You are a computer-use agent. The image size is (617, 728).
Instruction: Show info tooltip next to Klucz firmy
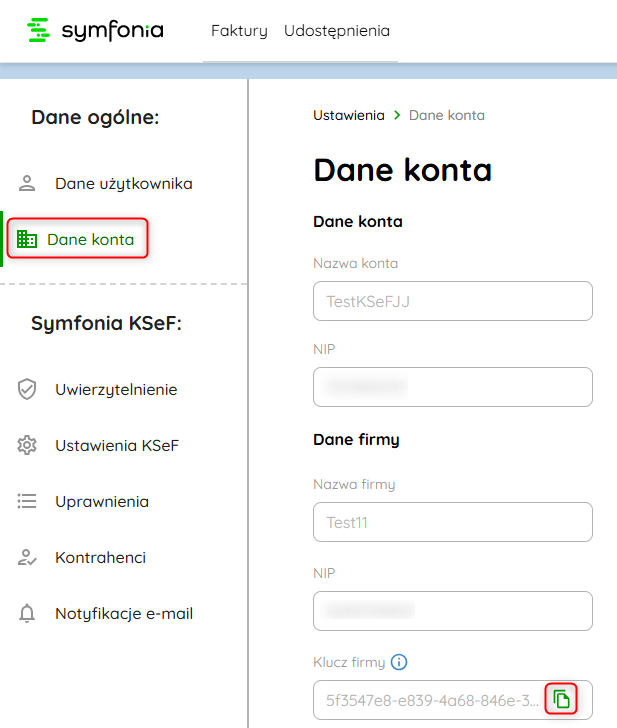point(399,662)
